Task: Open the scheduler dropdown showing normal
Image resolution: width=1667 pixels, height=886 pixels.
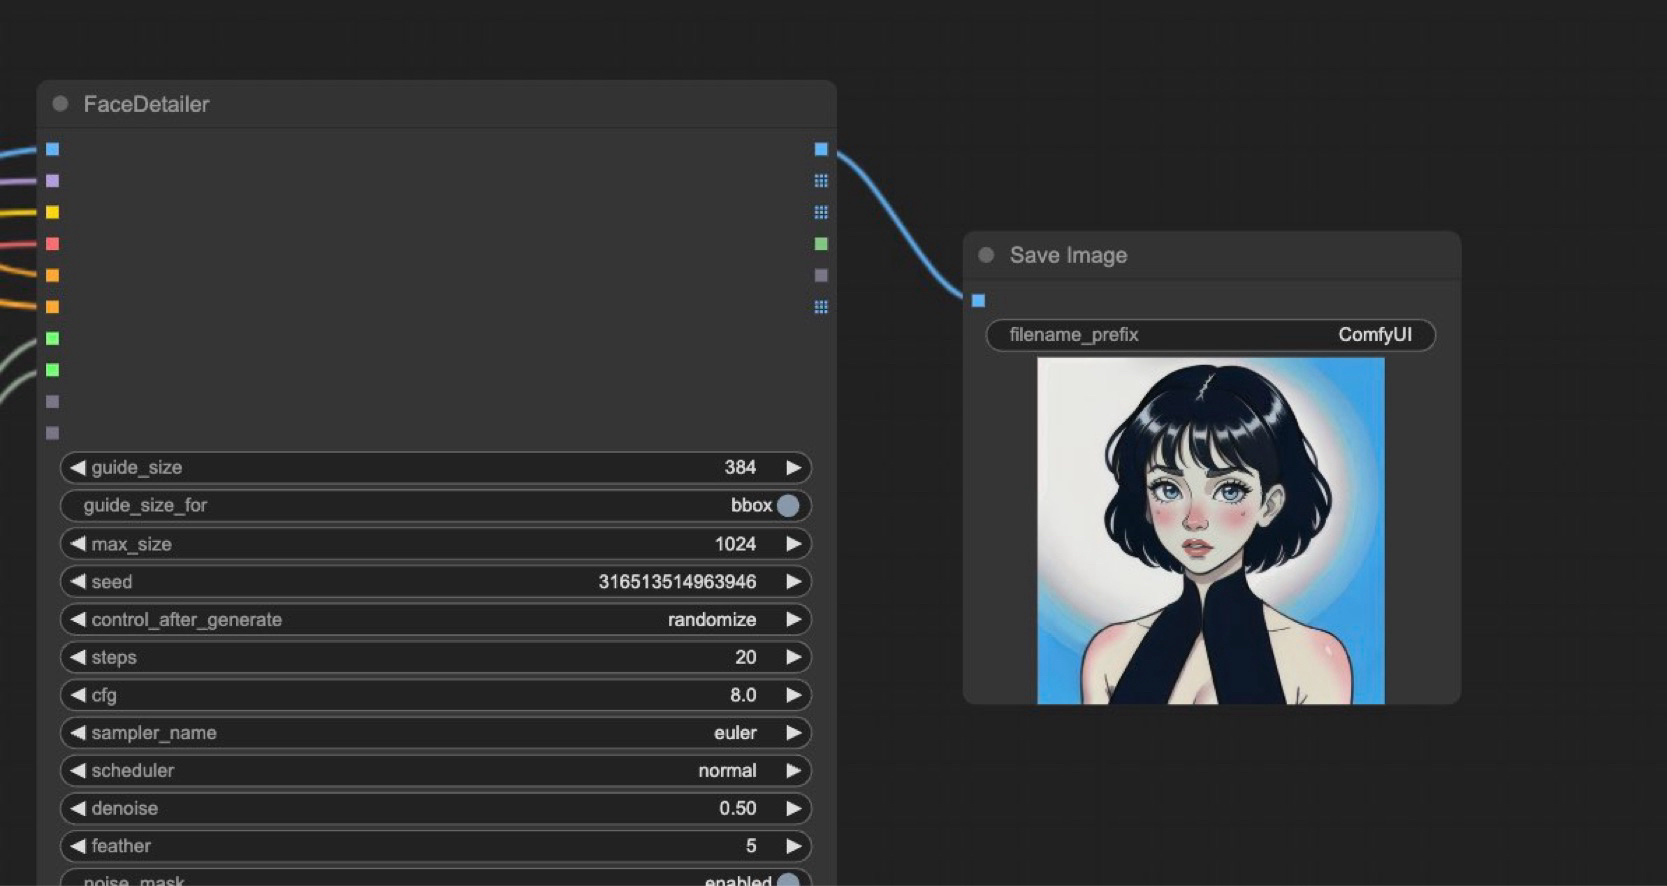Action: coord(435,771)
